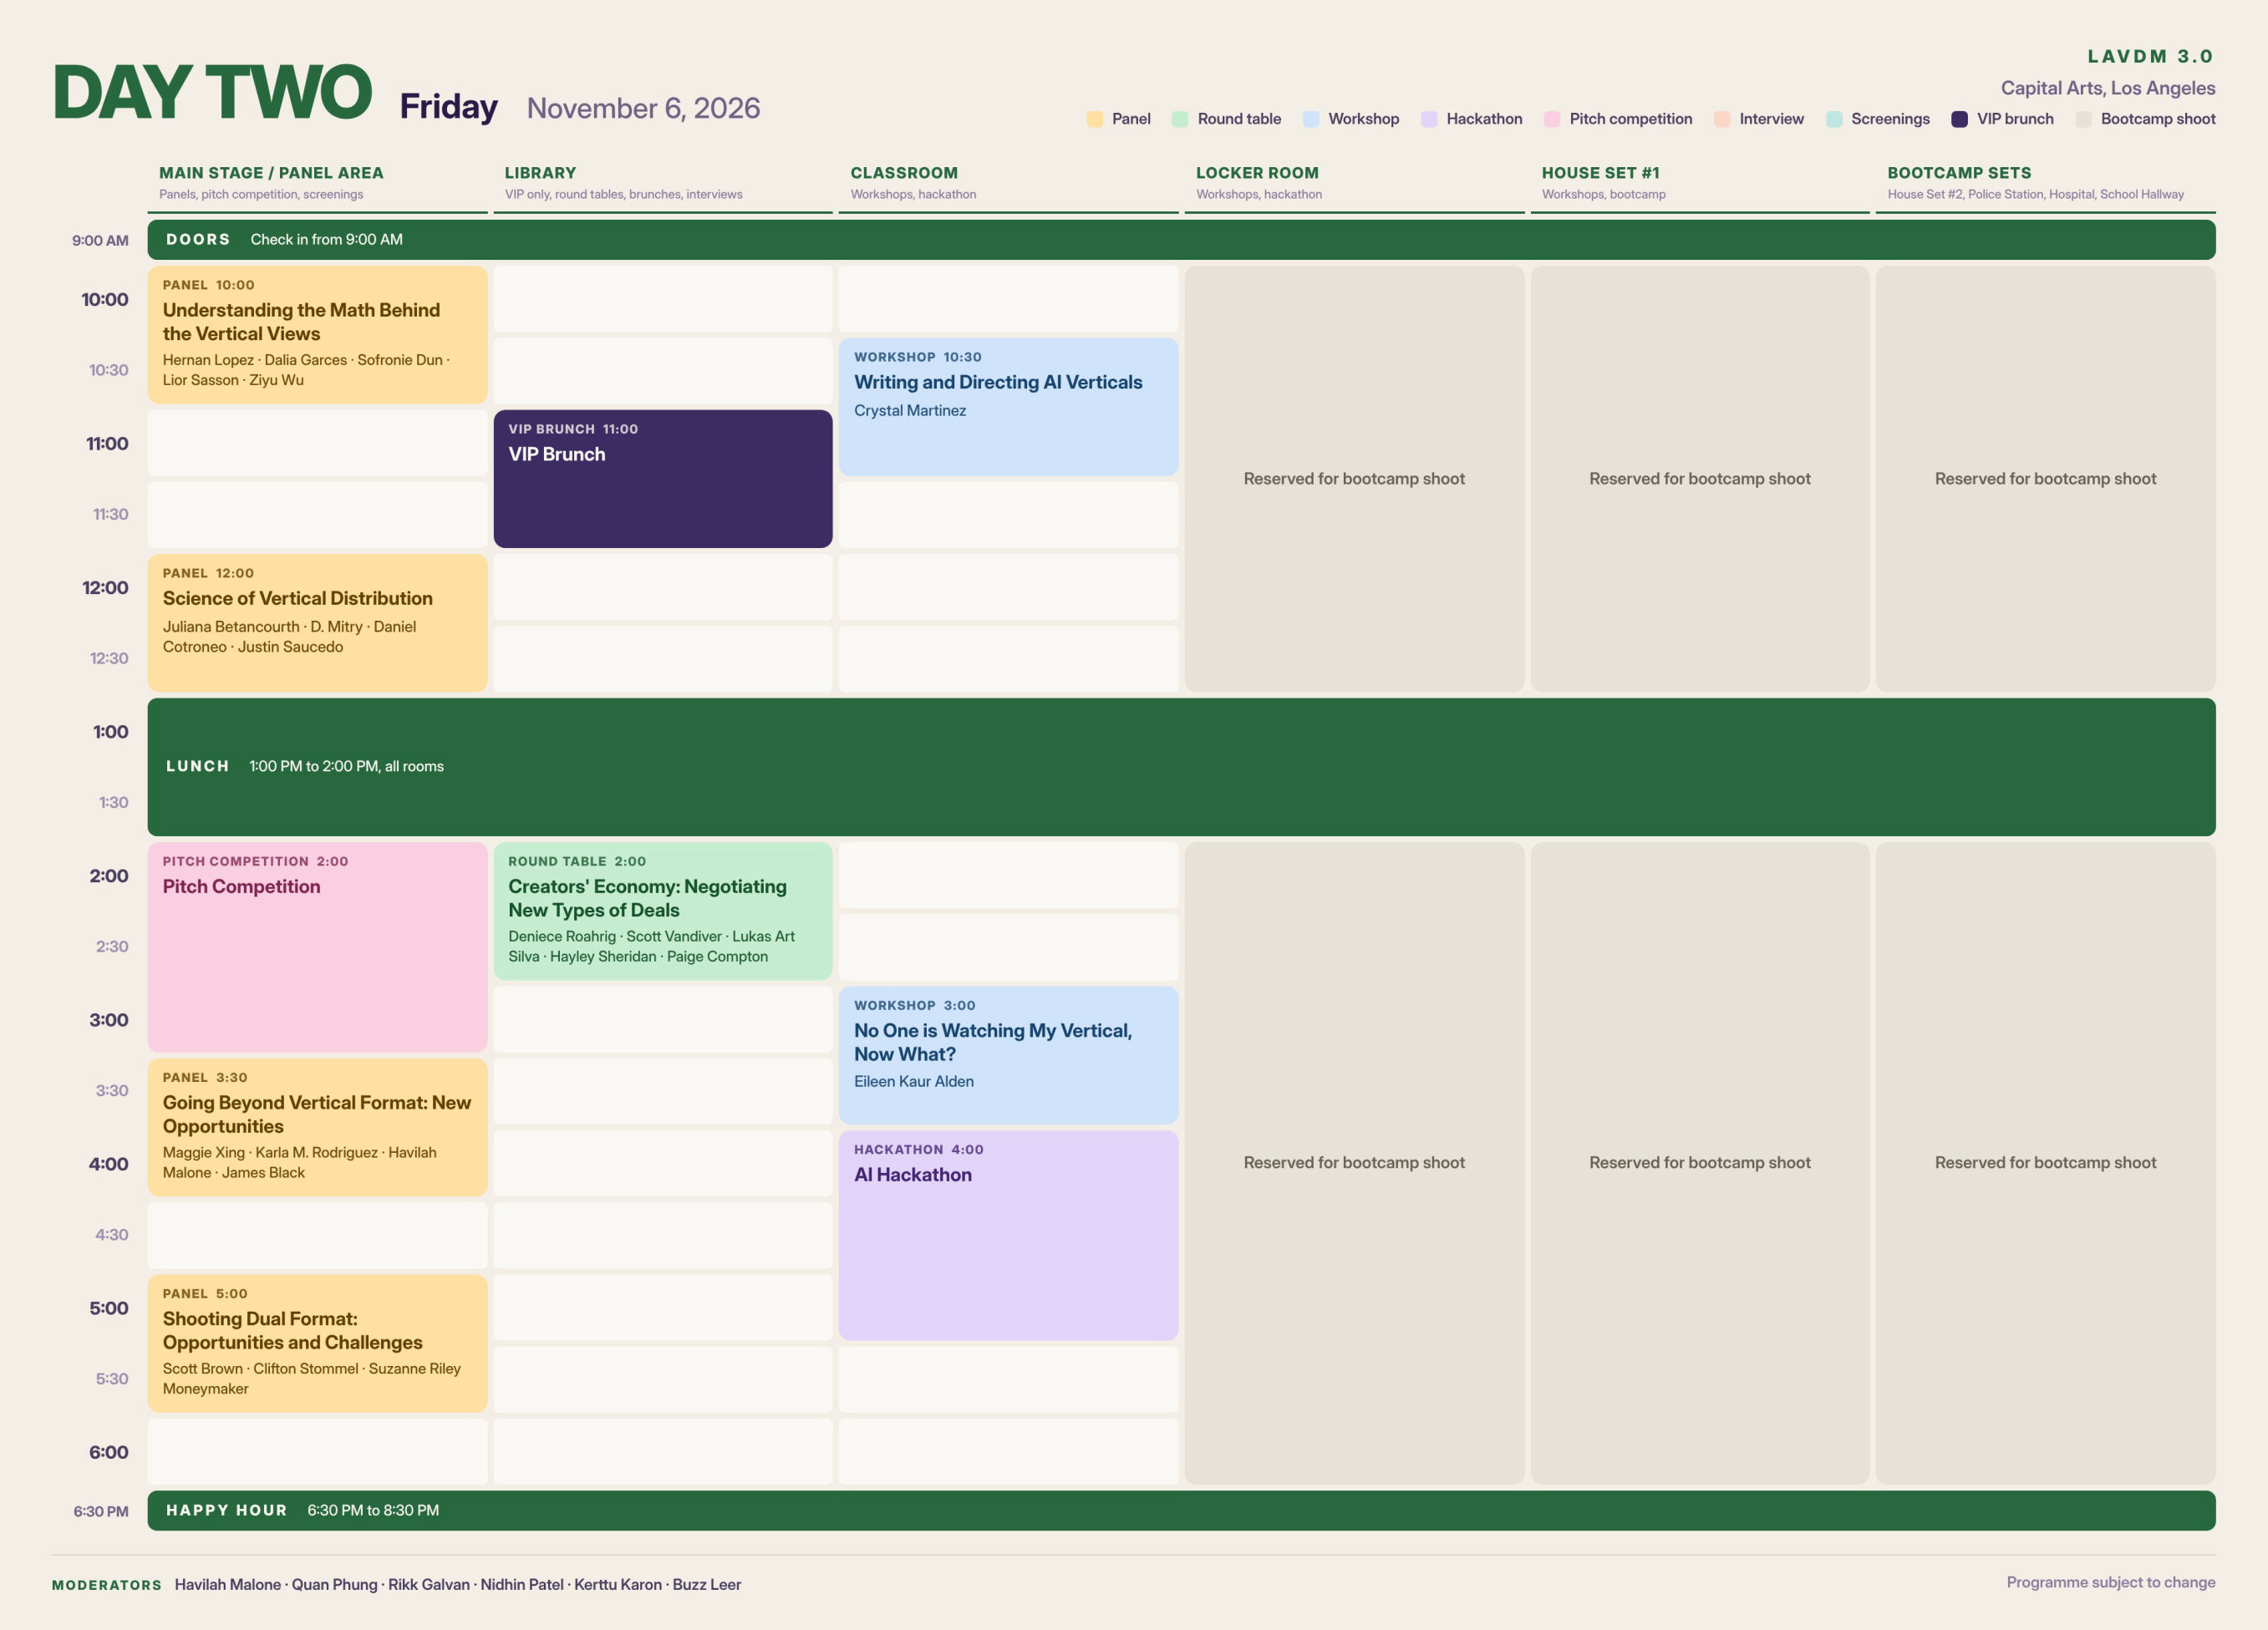Select No One is Watching My Vertical workshop

click(x=1008, y=1055)
